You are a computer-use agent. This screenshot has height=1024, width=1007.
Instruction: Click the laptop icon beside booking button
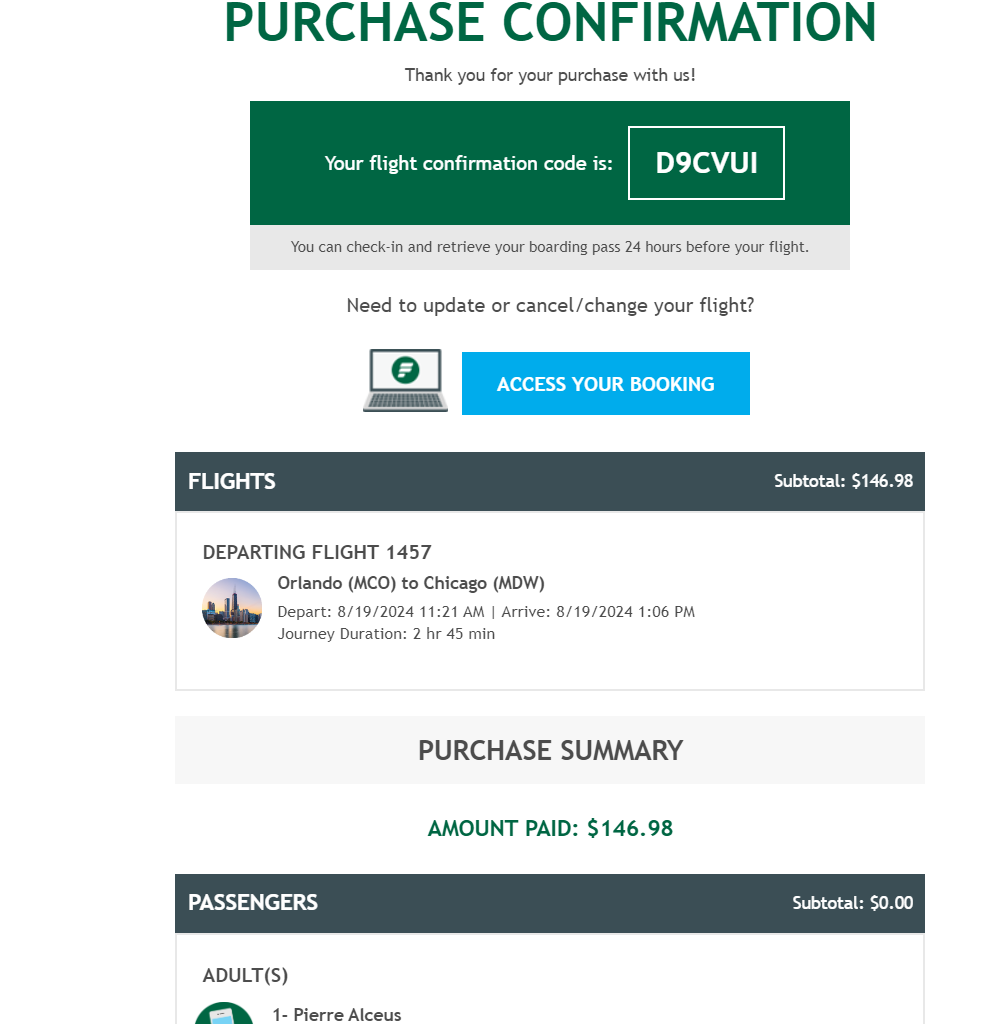click(406, 380)
